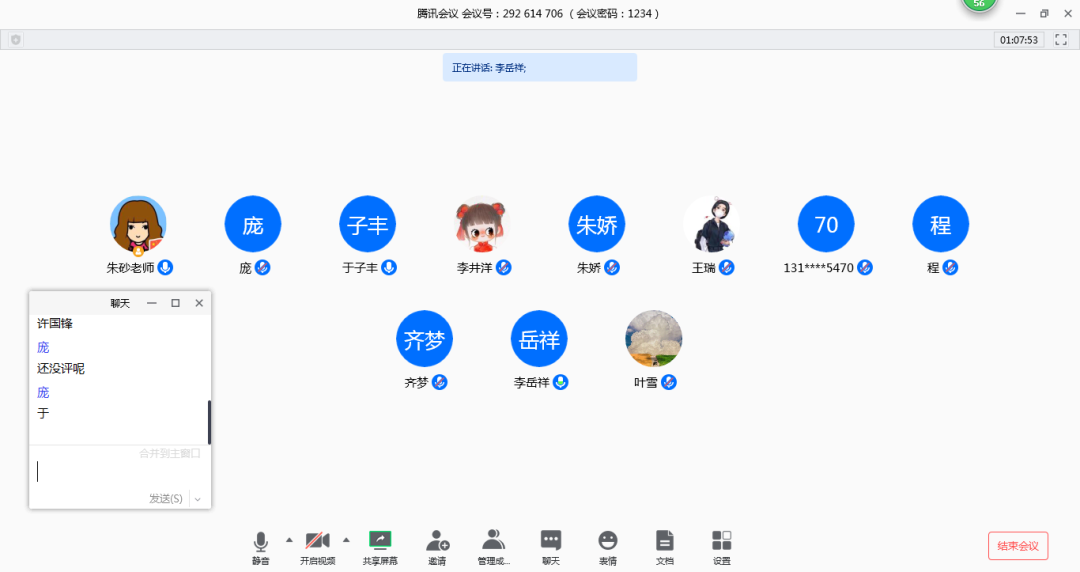Expand the arrow next to 静音
This screenshot has width=1080, height=572.
289,540
